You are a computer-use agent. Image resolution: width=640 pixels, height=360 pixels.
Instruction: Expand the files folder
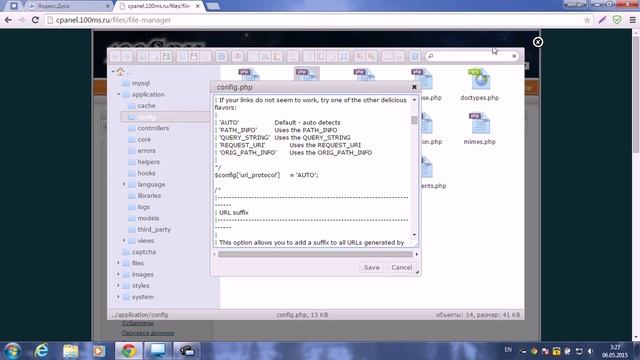tap(119, 263)
